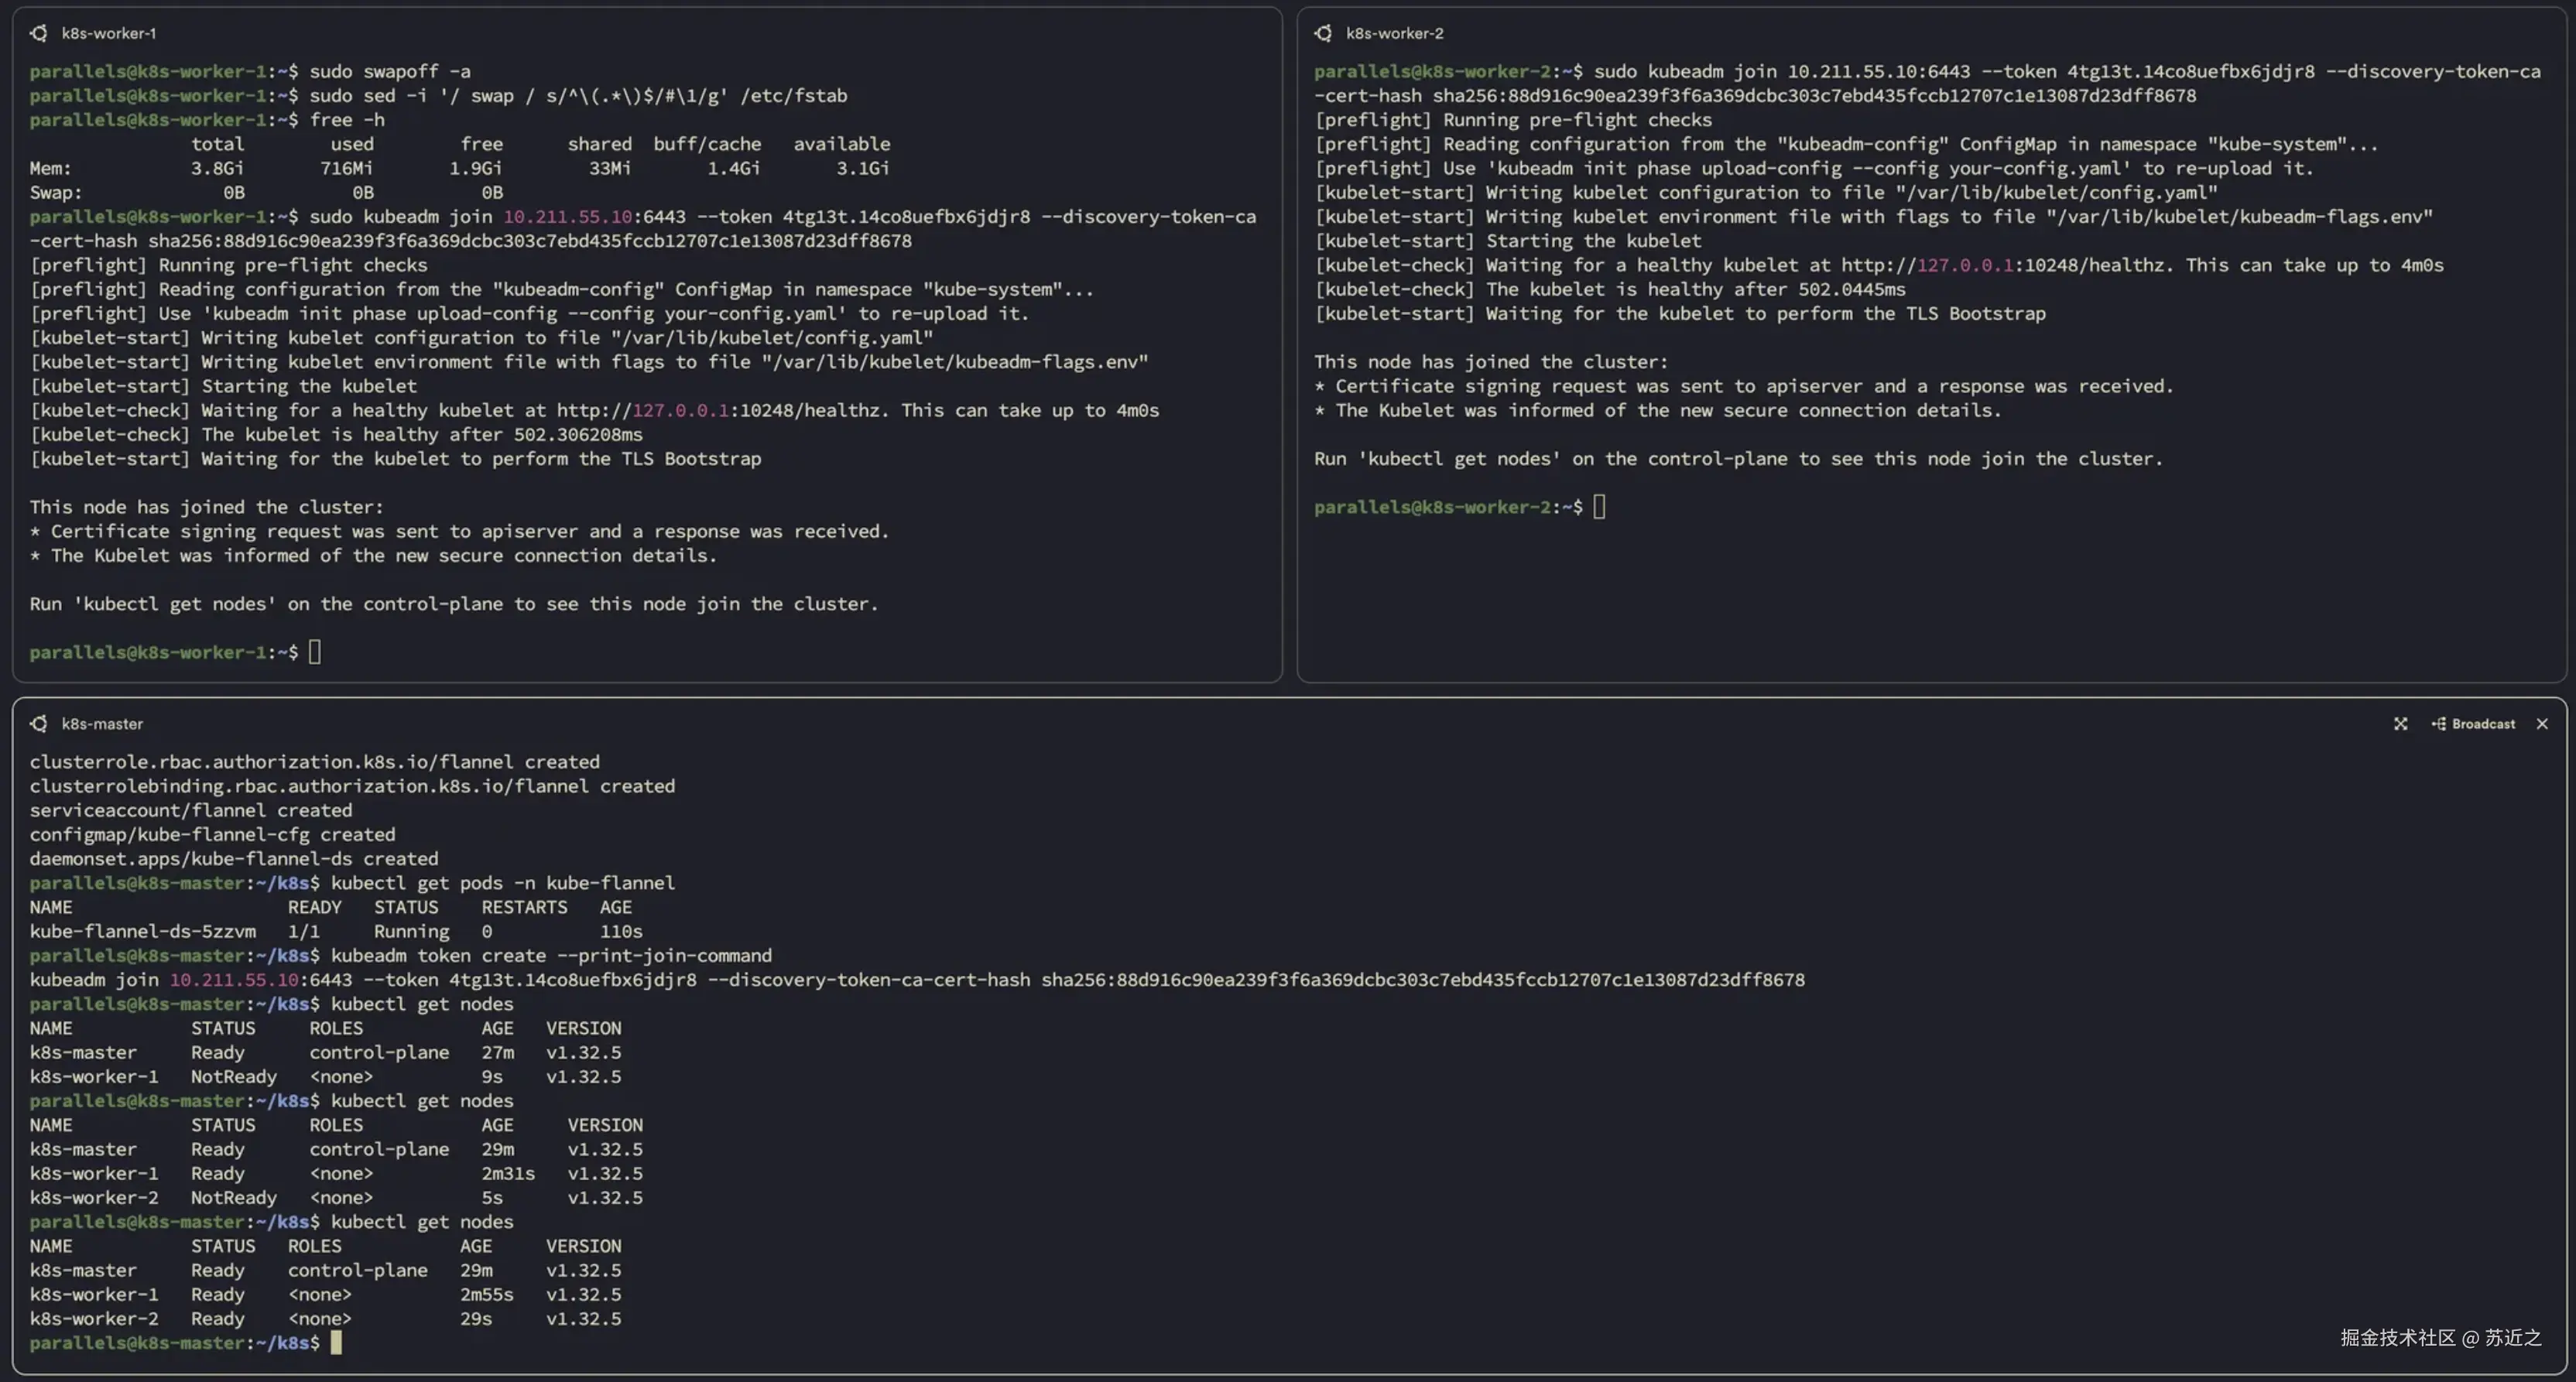
Task: Maximize the k8s-master pane with expand arrows
Action: [2400, 723]
